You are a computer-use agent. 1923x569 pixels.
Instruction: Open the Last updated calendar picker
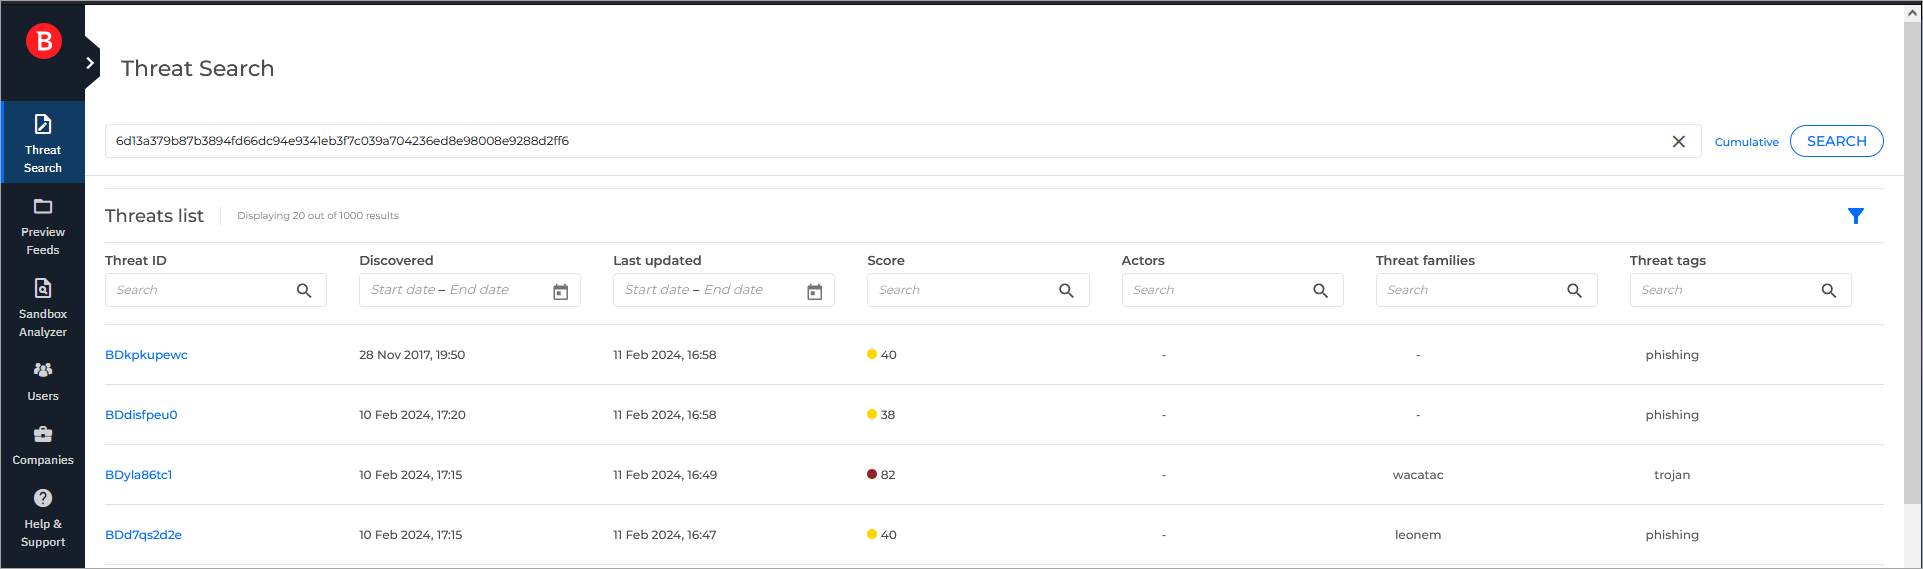pyautogui.click(x=814, y=291)
